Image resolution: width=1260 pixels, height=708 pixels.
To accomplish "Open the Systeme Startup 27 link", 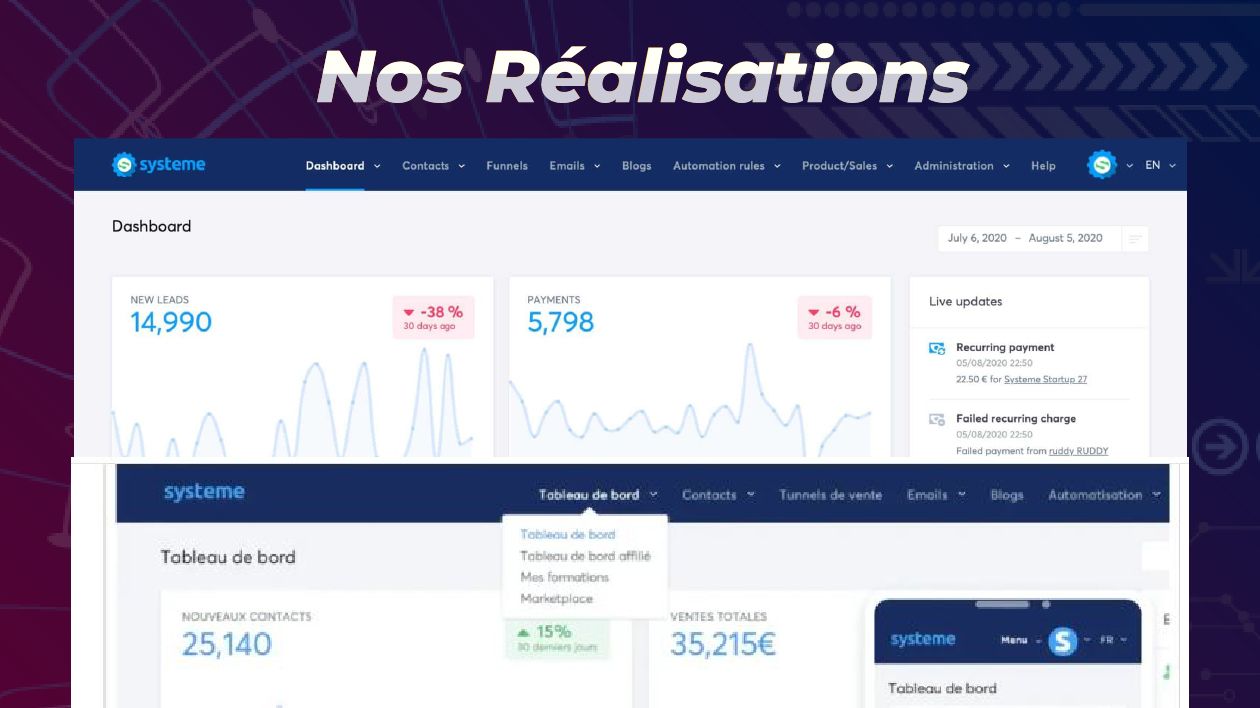I will 1045,380.
